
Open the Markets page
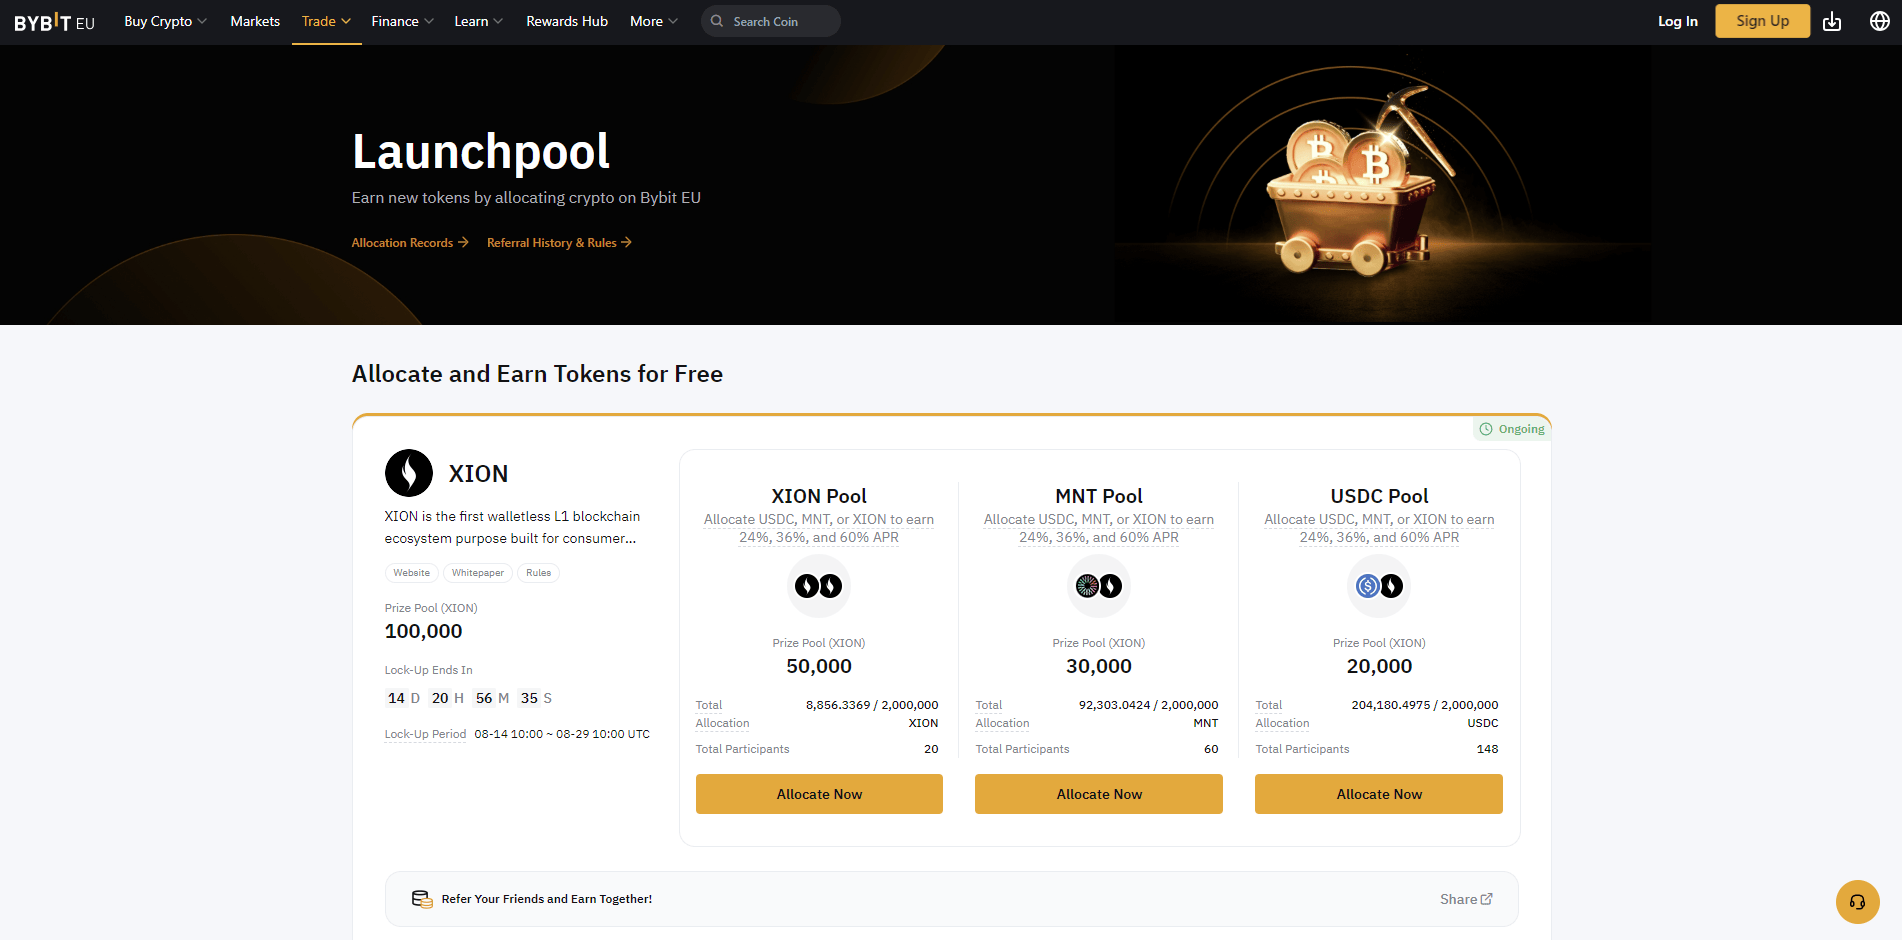click(255, 21)
